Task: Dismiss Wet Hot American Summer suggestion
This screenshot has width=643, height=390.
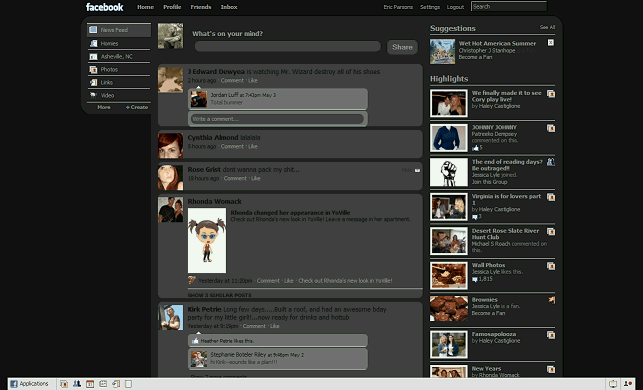Action: [x=551, y=43]
